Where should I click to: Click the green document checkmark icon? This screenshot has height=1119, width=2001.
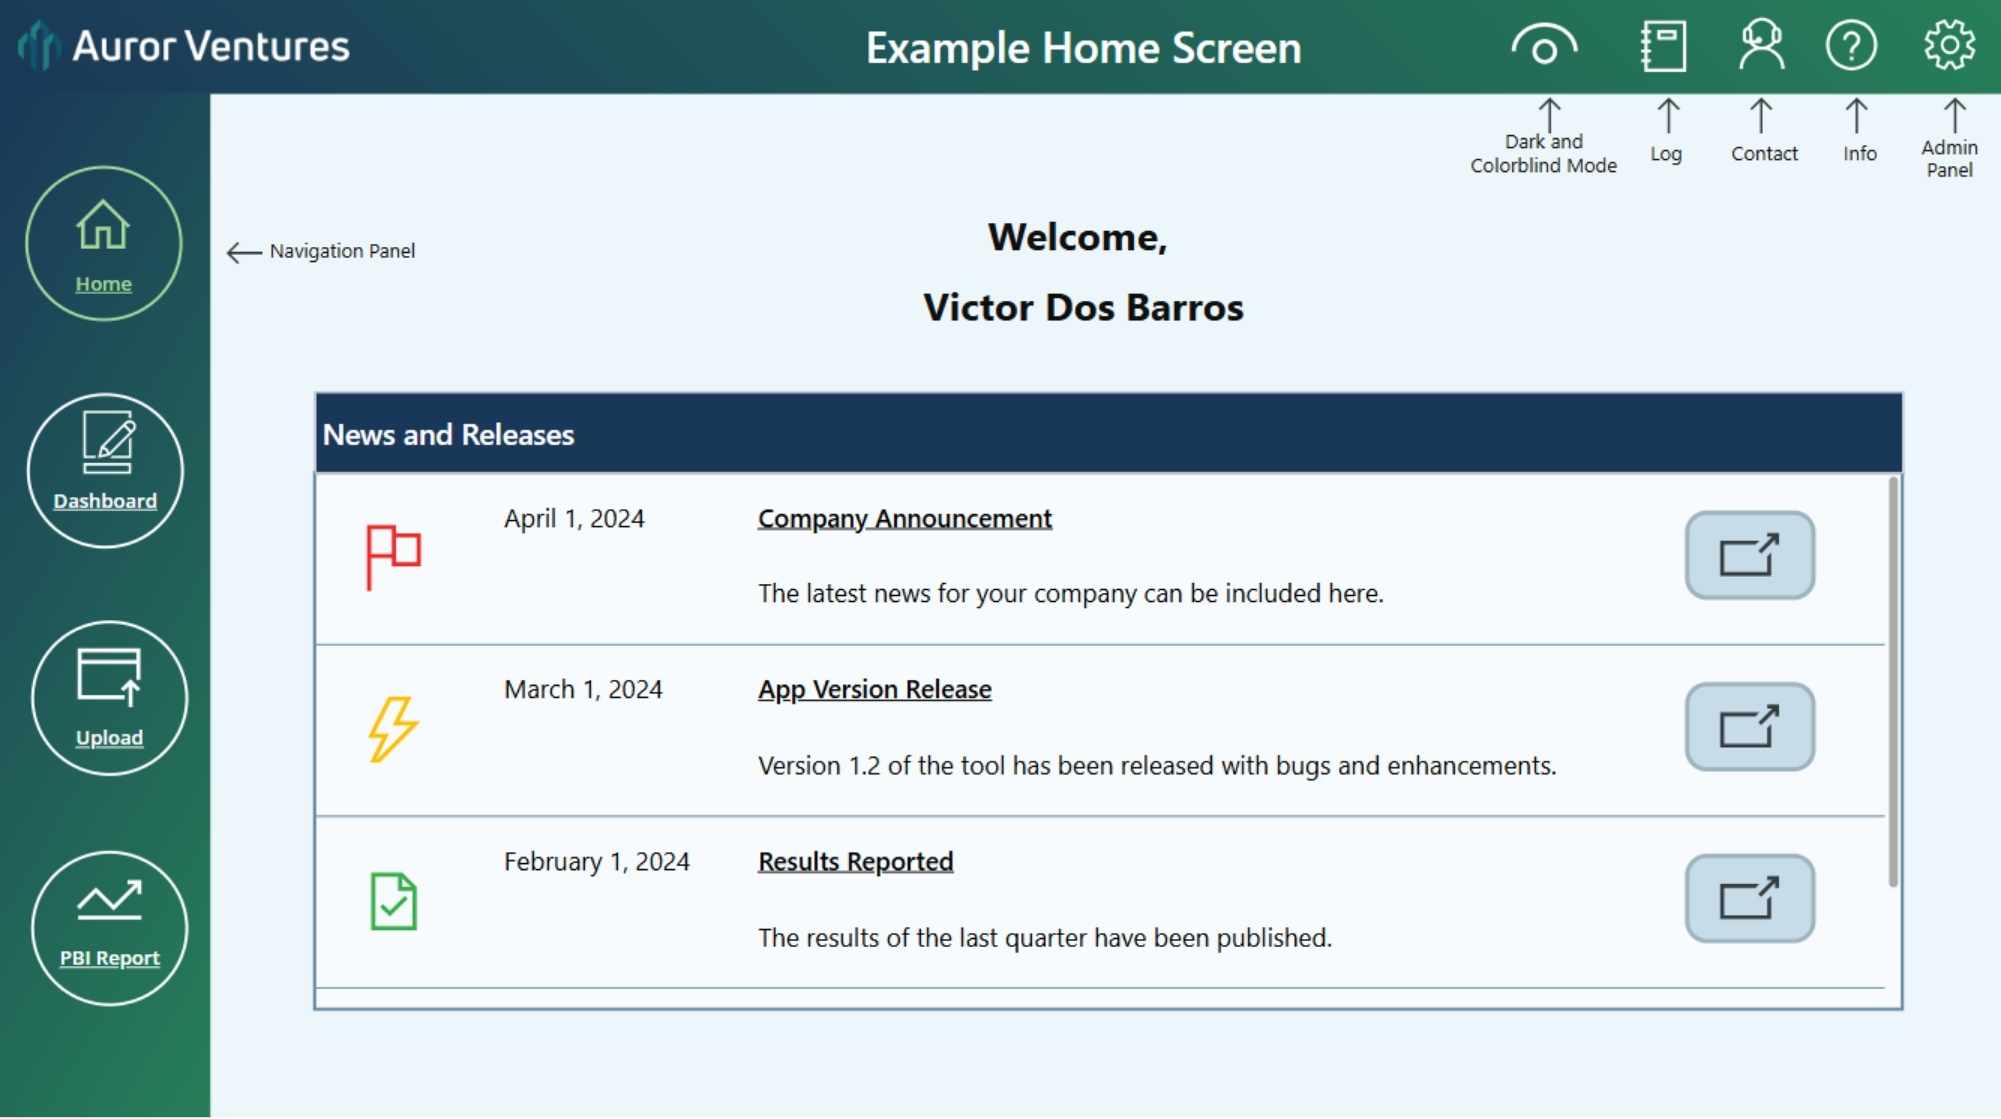click(393, 901)
